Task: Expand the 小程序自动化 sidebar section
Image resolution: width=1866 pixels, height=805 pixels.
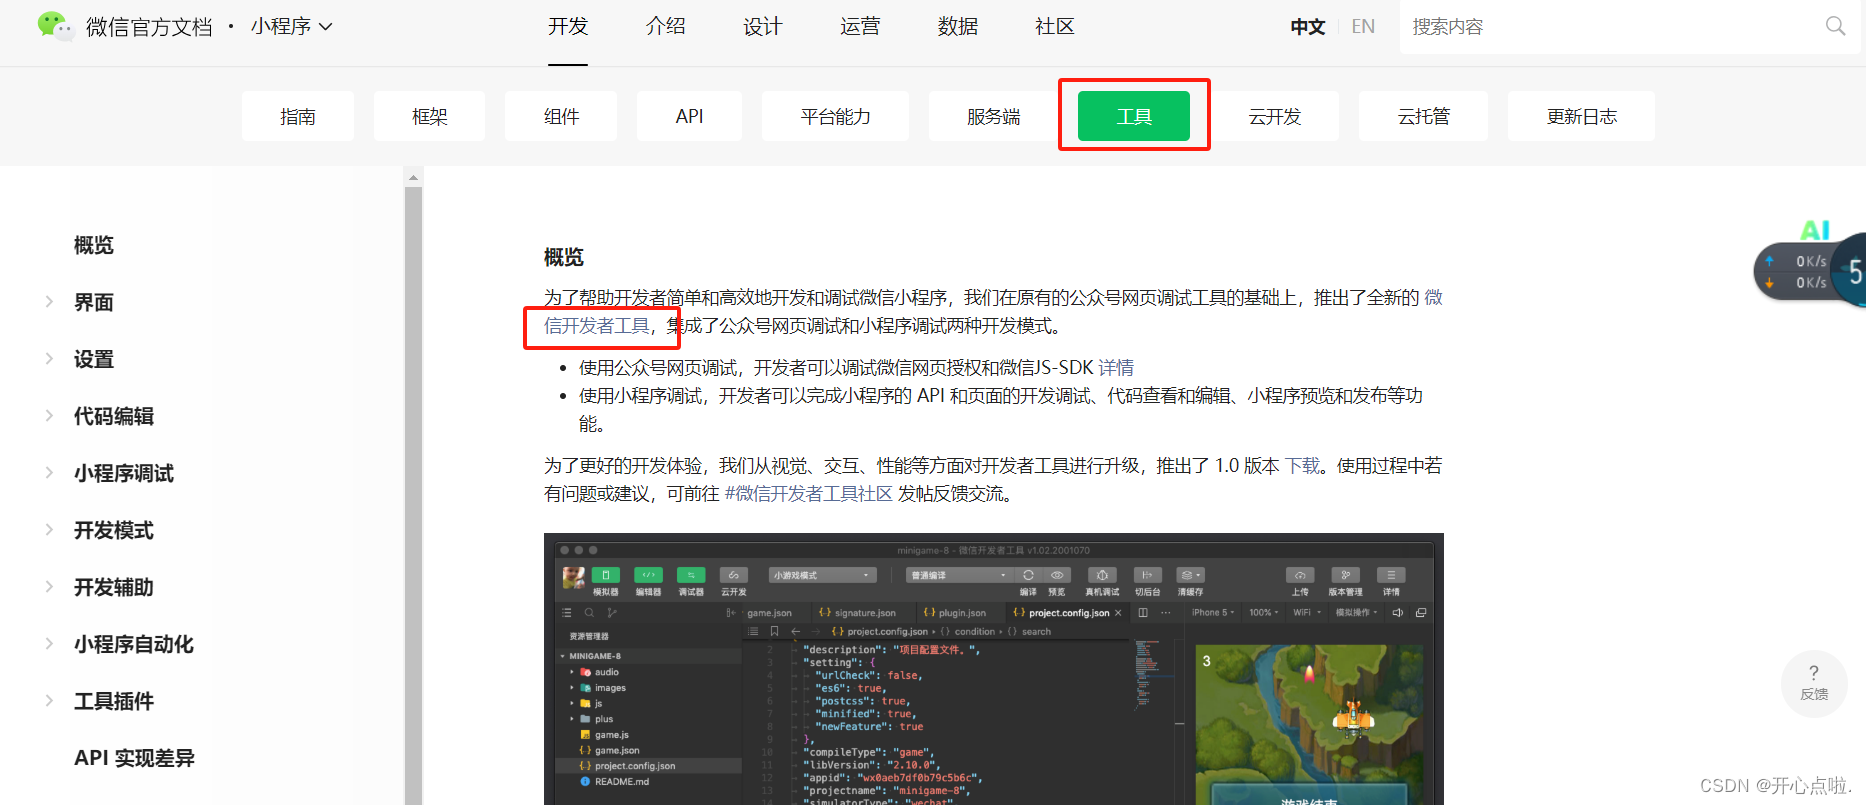Action: pyautogui.click(x=49, y=643)
